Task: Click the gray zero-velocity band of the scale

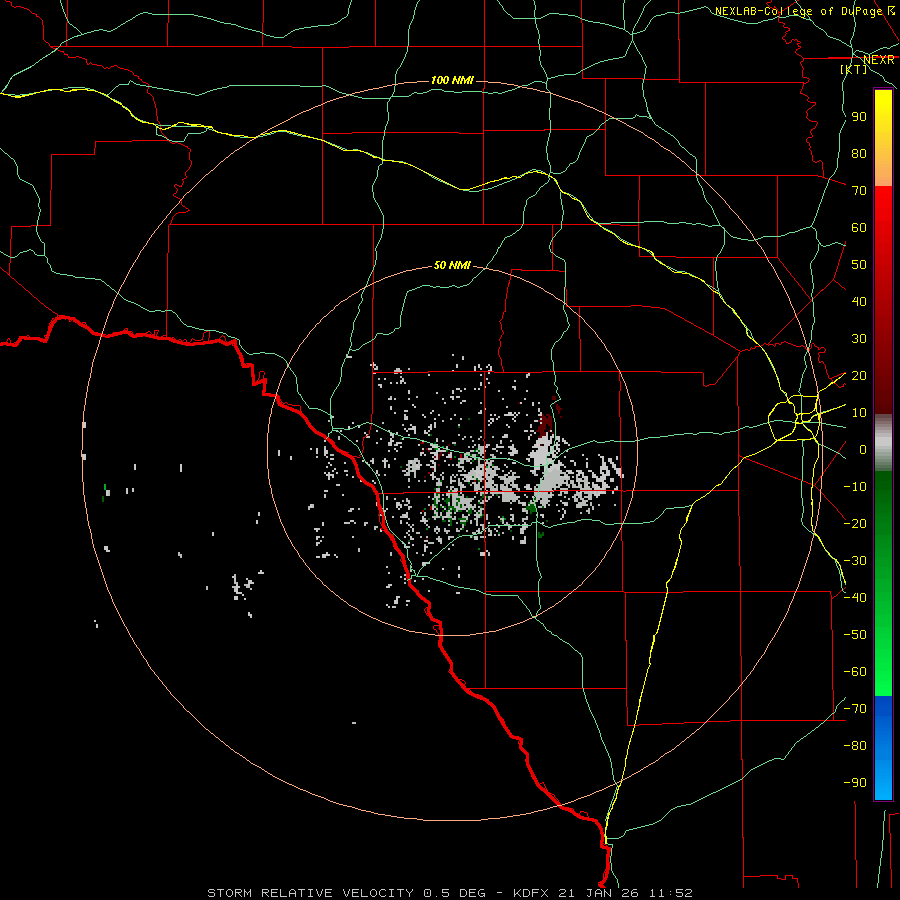Action: [x=883, y=442]
